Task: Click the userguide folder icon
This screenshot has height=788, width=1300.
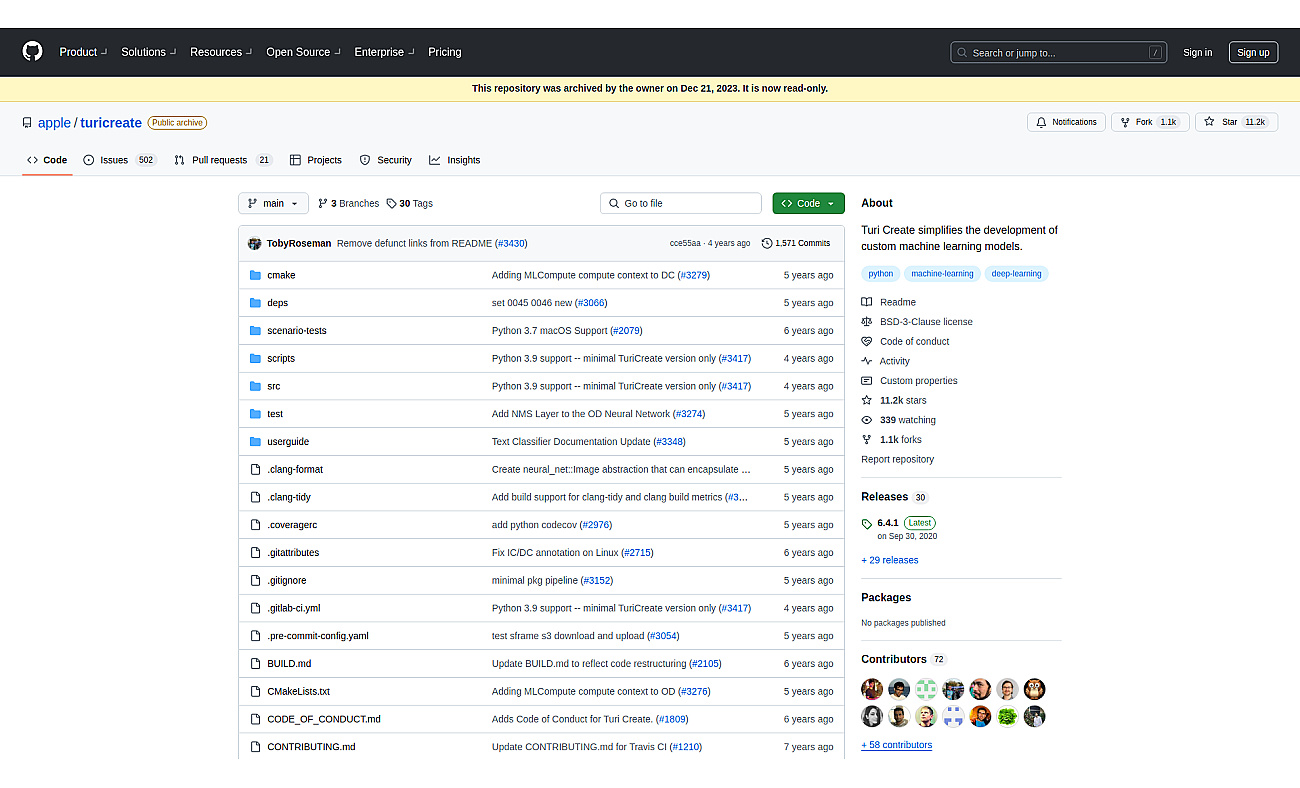Action: pyautogui.click(x=255, y=442)
